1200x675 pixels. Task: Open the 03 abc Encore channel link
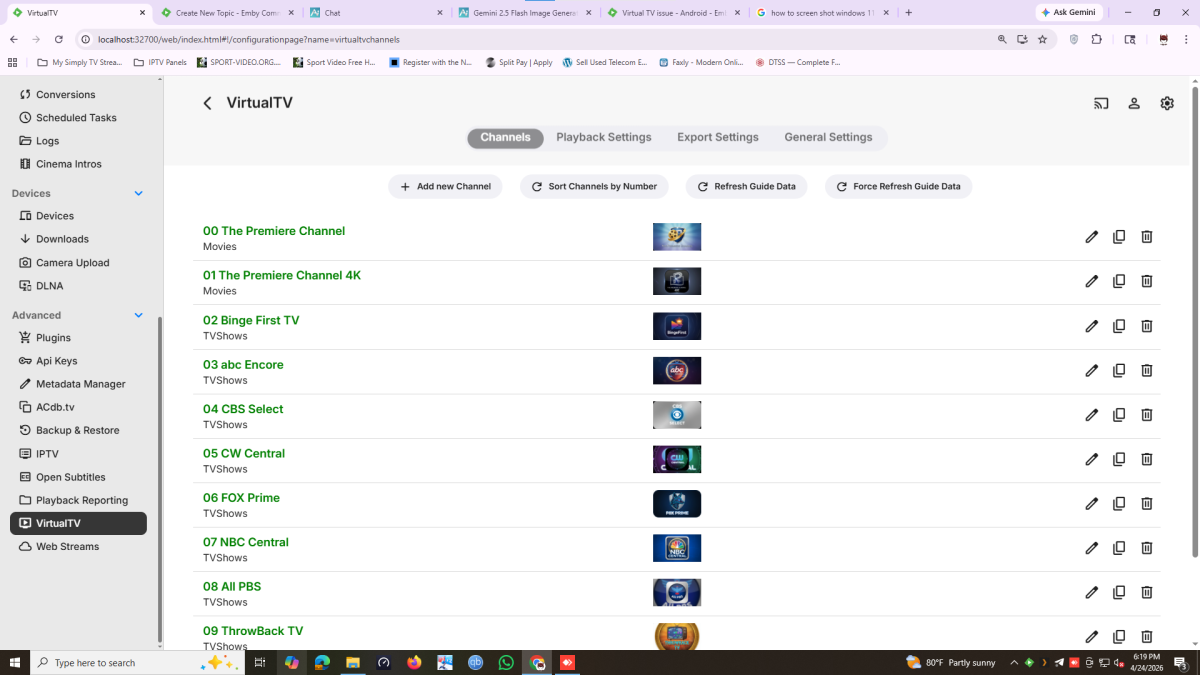[243, 365]
